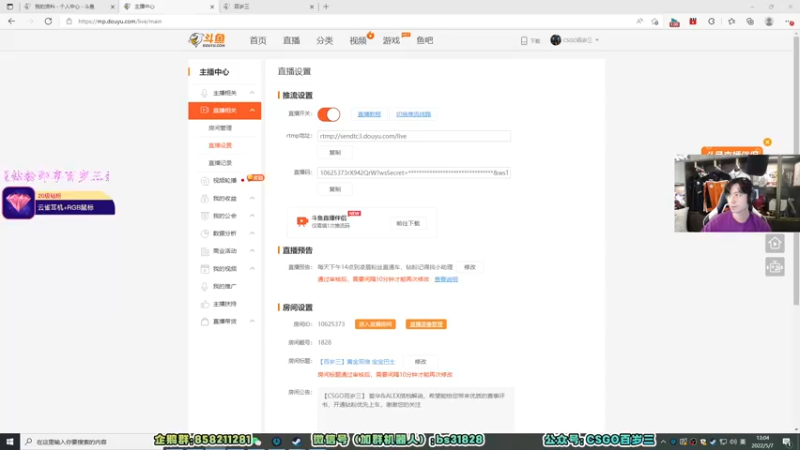Open the browser favorites star icon
Screen dimensions: 800x450
point(731,21)
